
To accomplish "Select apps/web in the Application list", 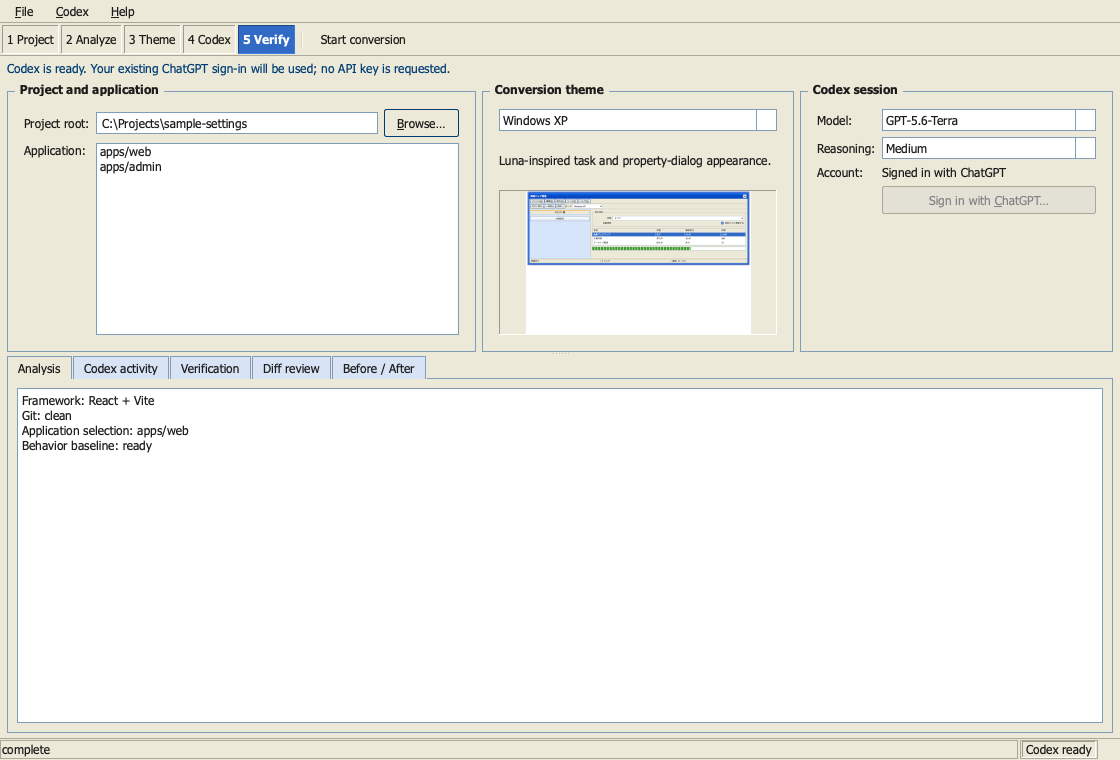I will [277, 151].
